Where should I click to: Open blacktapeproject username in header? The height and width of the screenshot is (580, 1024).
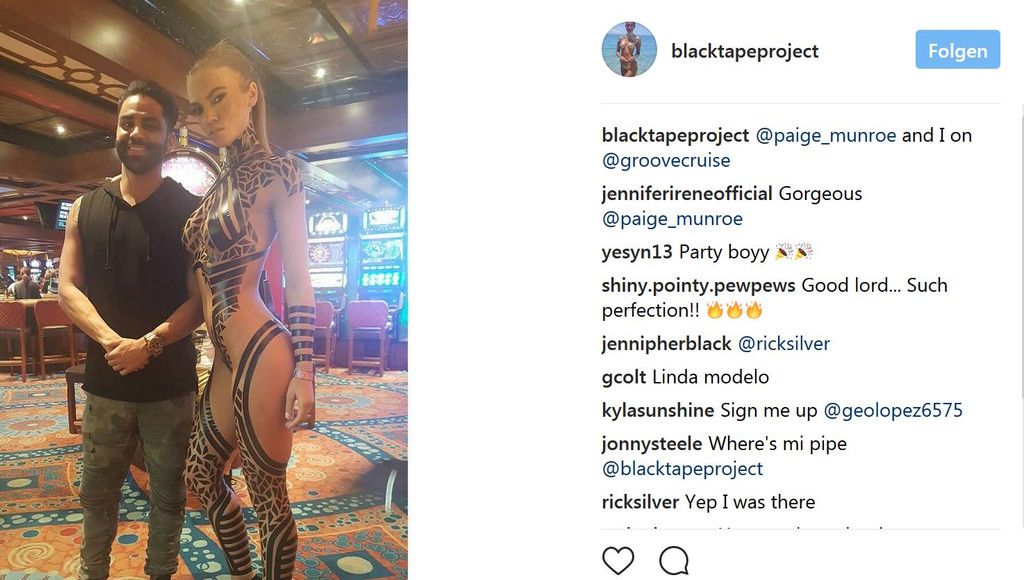[x=744, y=51]
